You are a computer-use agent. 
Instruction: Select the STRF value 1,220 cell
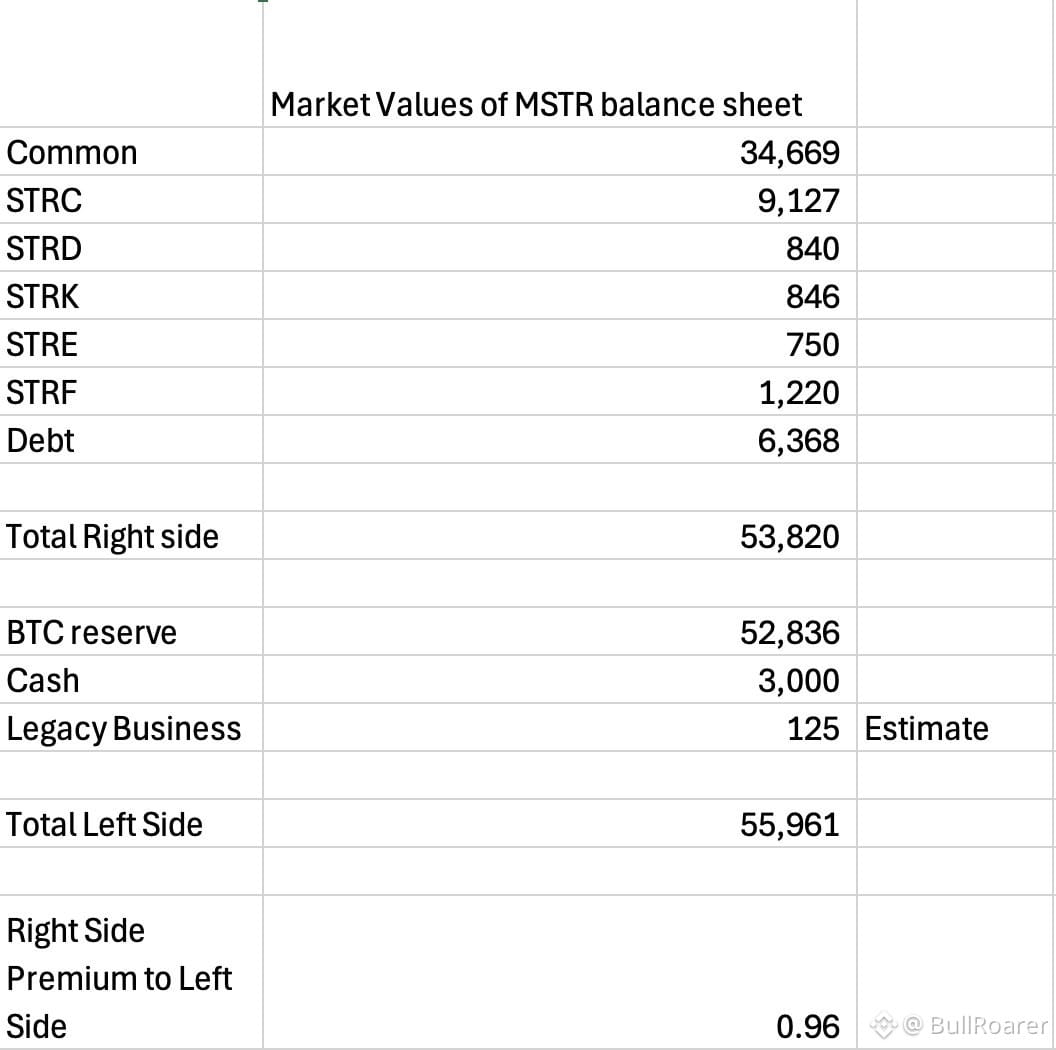(x=560, y=391)
